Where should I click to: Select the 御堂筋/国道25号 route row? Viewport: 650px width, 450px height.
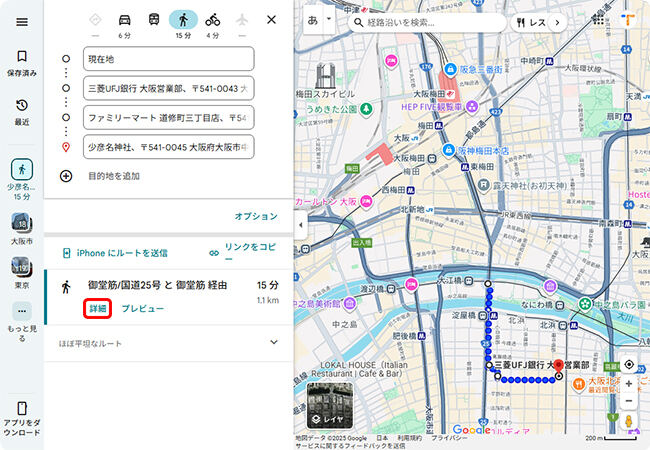pos(168,297)
